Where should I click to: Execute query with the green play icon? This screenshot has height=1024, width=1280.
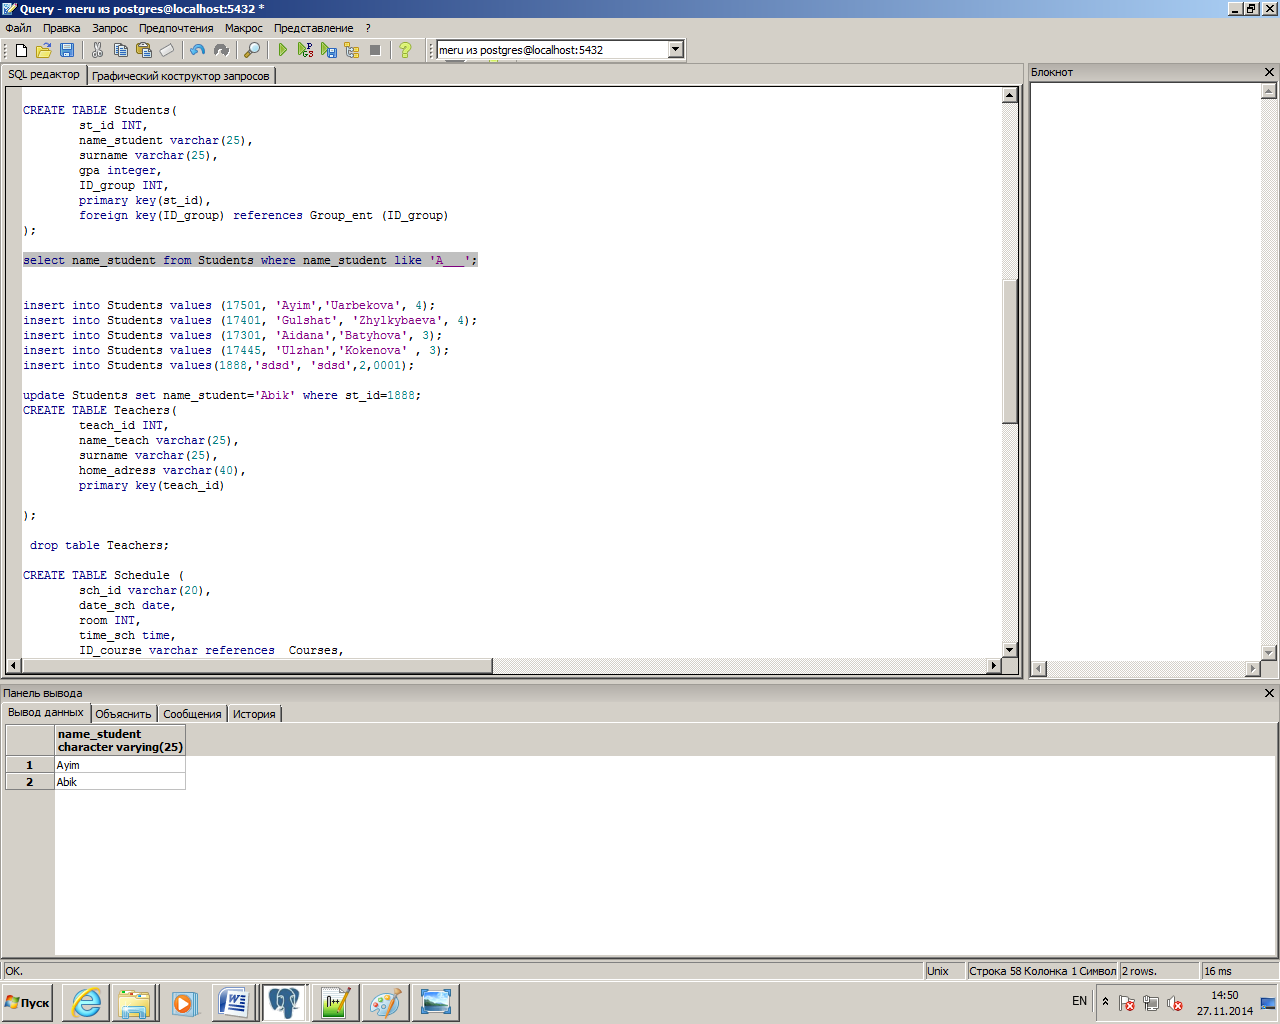click(x=283, y=50)
